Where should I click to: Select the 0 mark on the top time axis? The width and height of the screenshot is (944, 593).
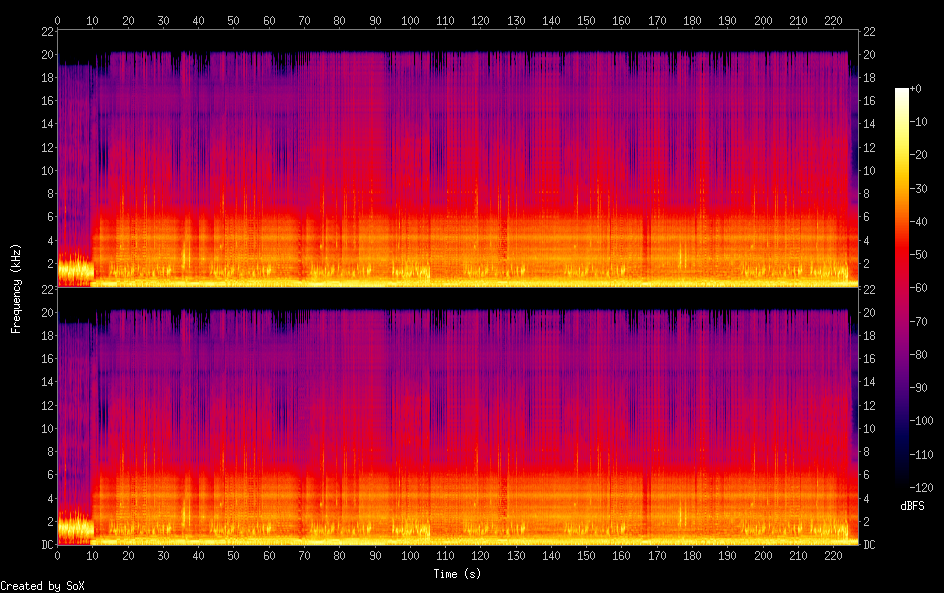click(57, 20)
